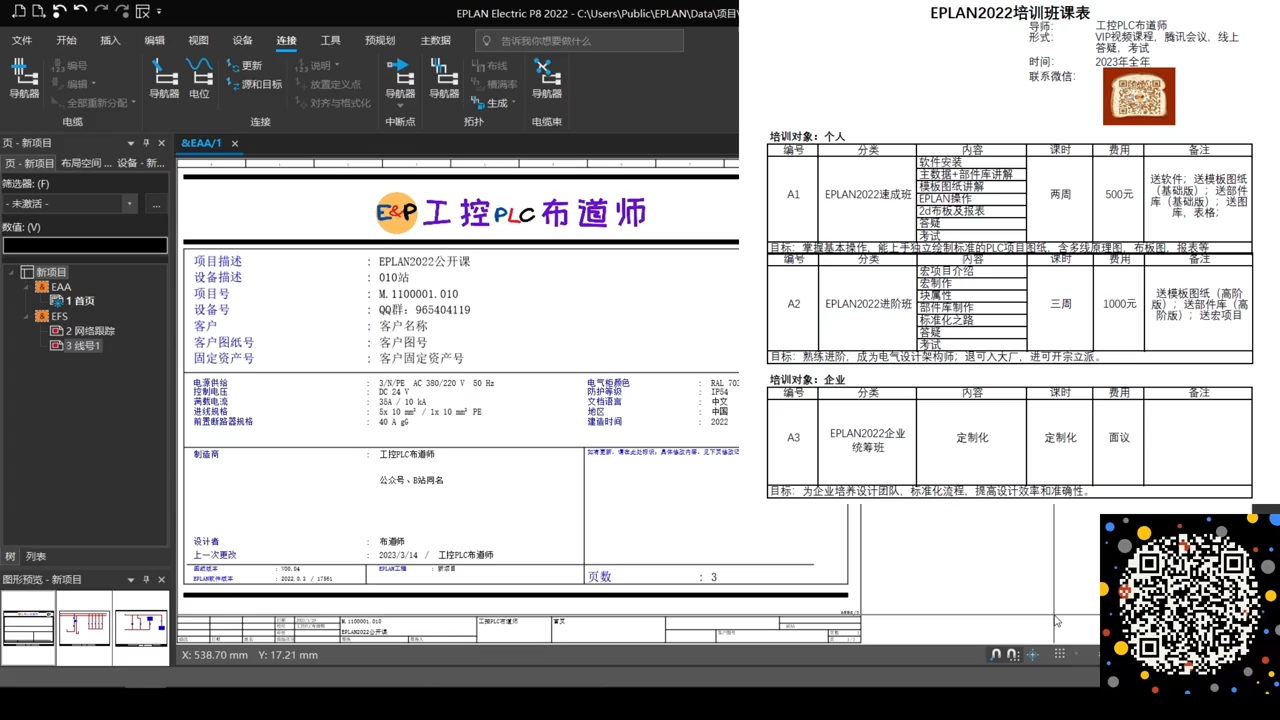
Task: Open the cable harness Navigator in 电缆束 group
Action: [x=546, y=78]
